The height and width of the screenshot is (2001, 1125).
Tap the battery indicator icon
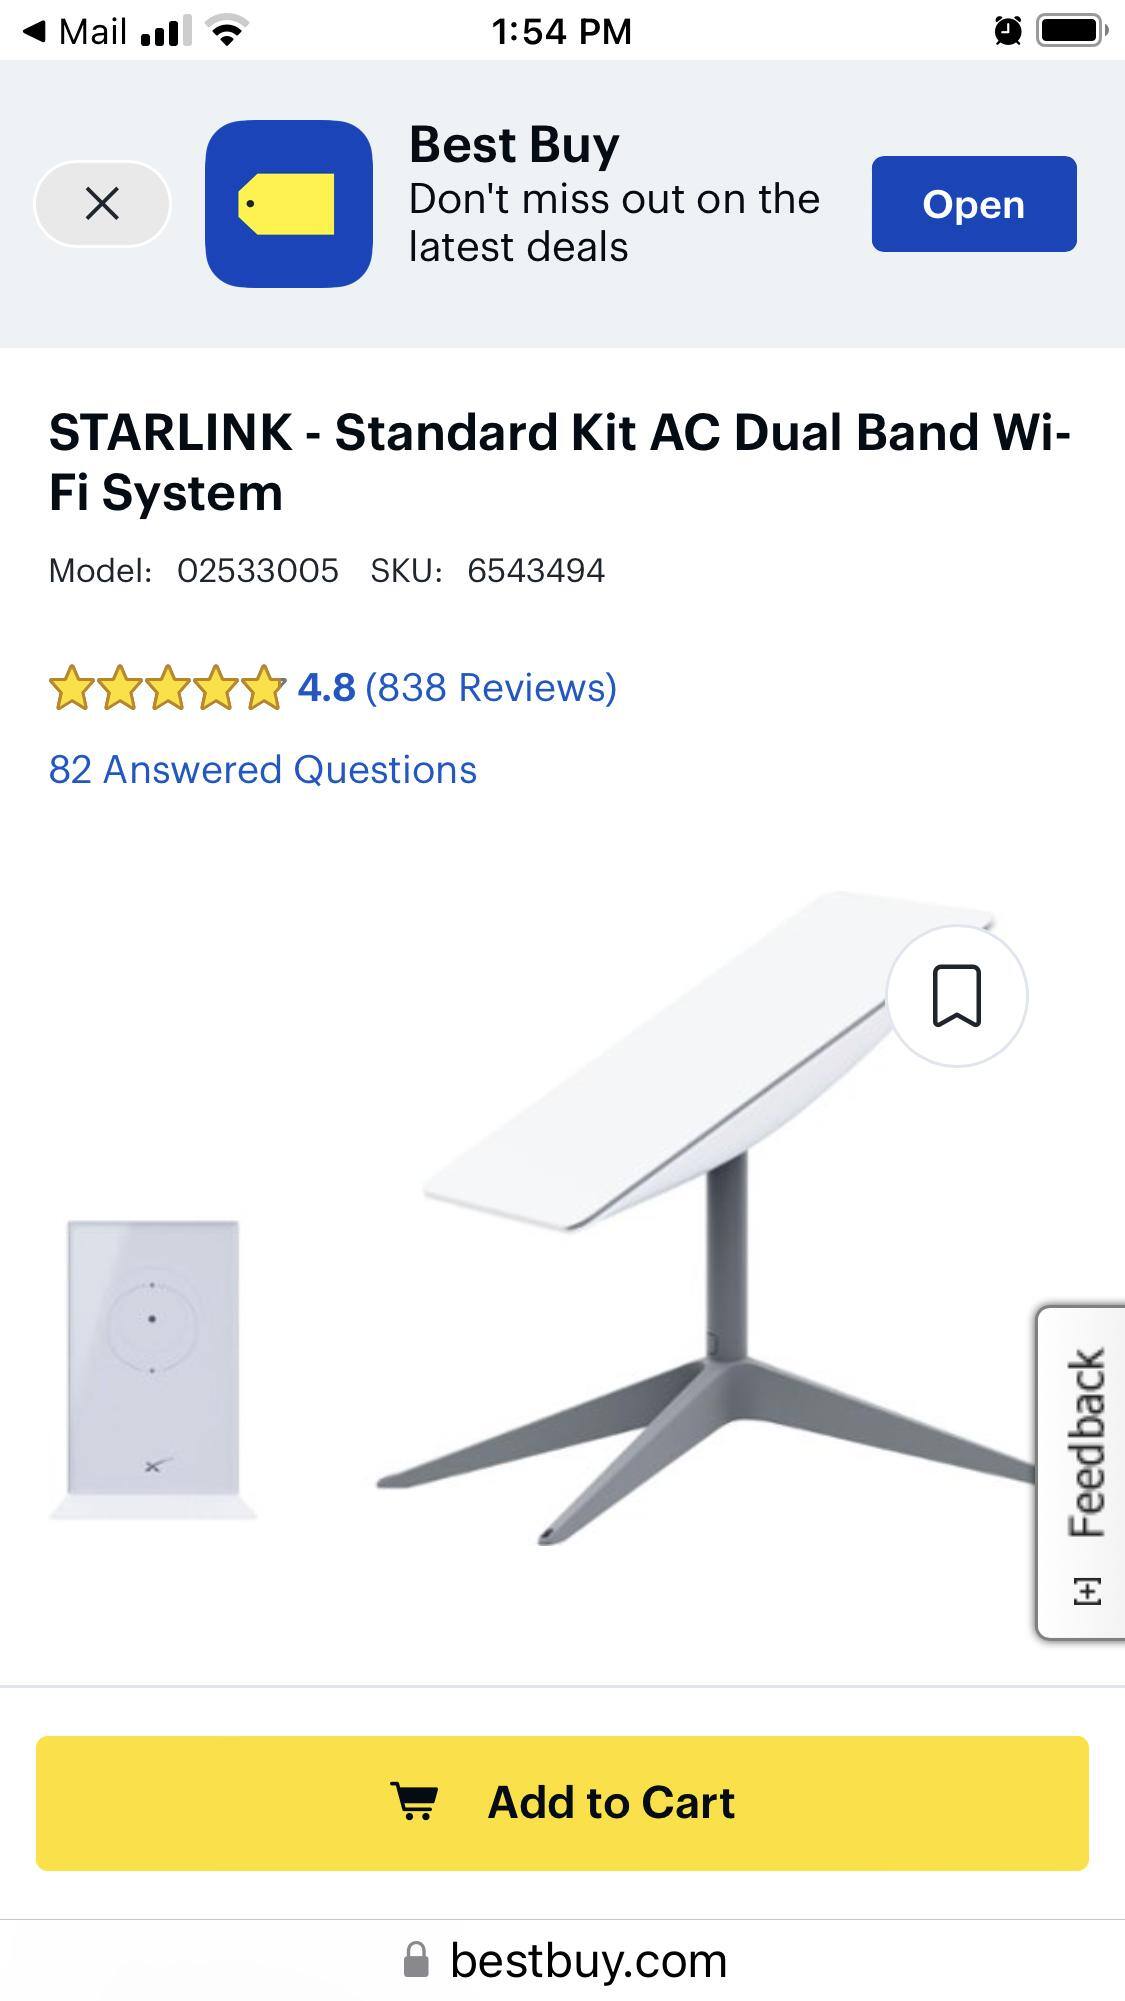coord(1072,31)
